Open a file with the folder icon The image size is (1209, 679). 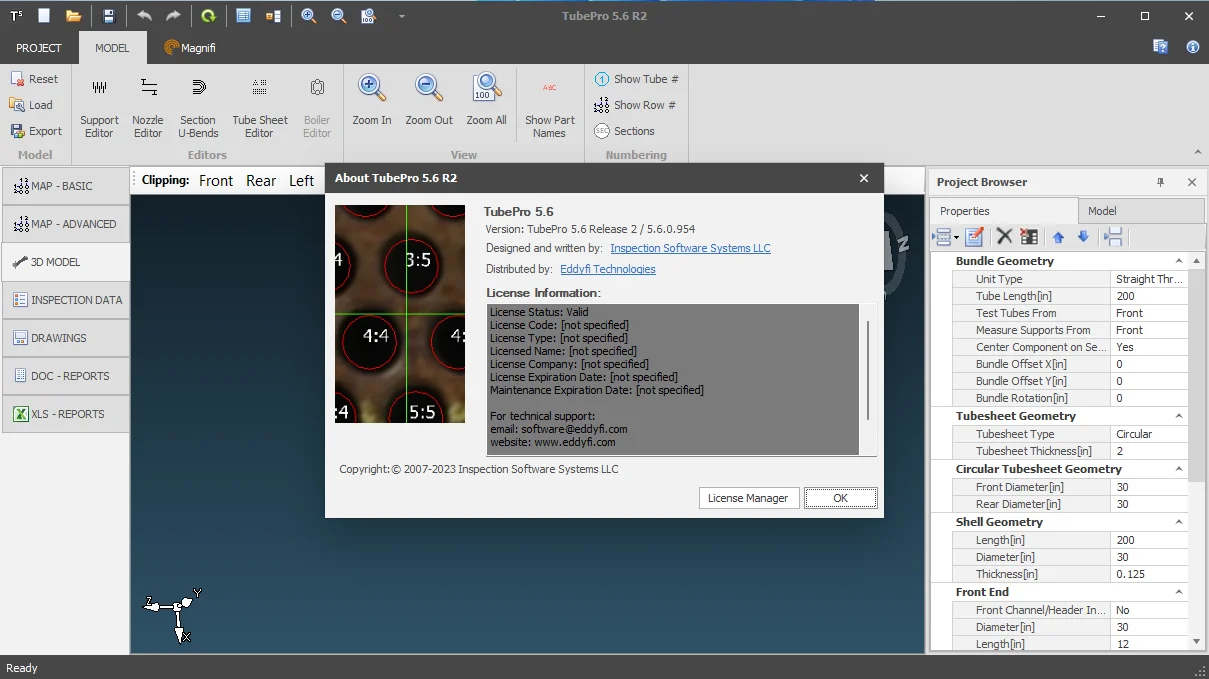73,16
